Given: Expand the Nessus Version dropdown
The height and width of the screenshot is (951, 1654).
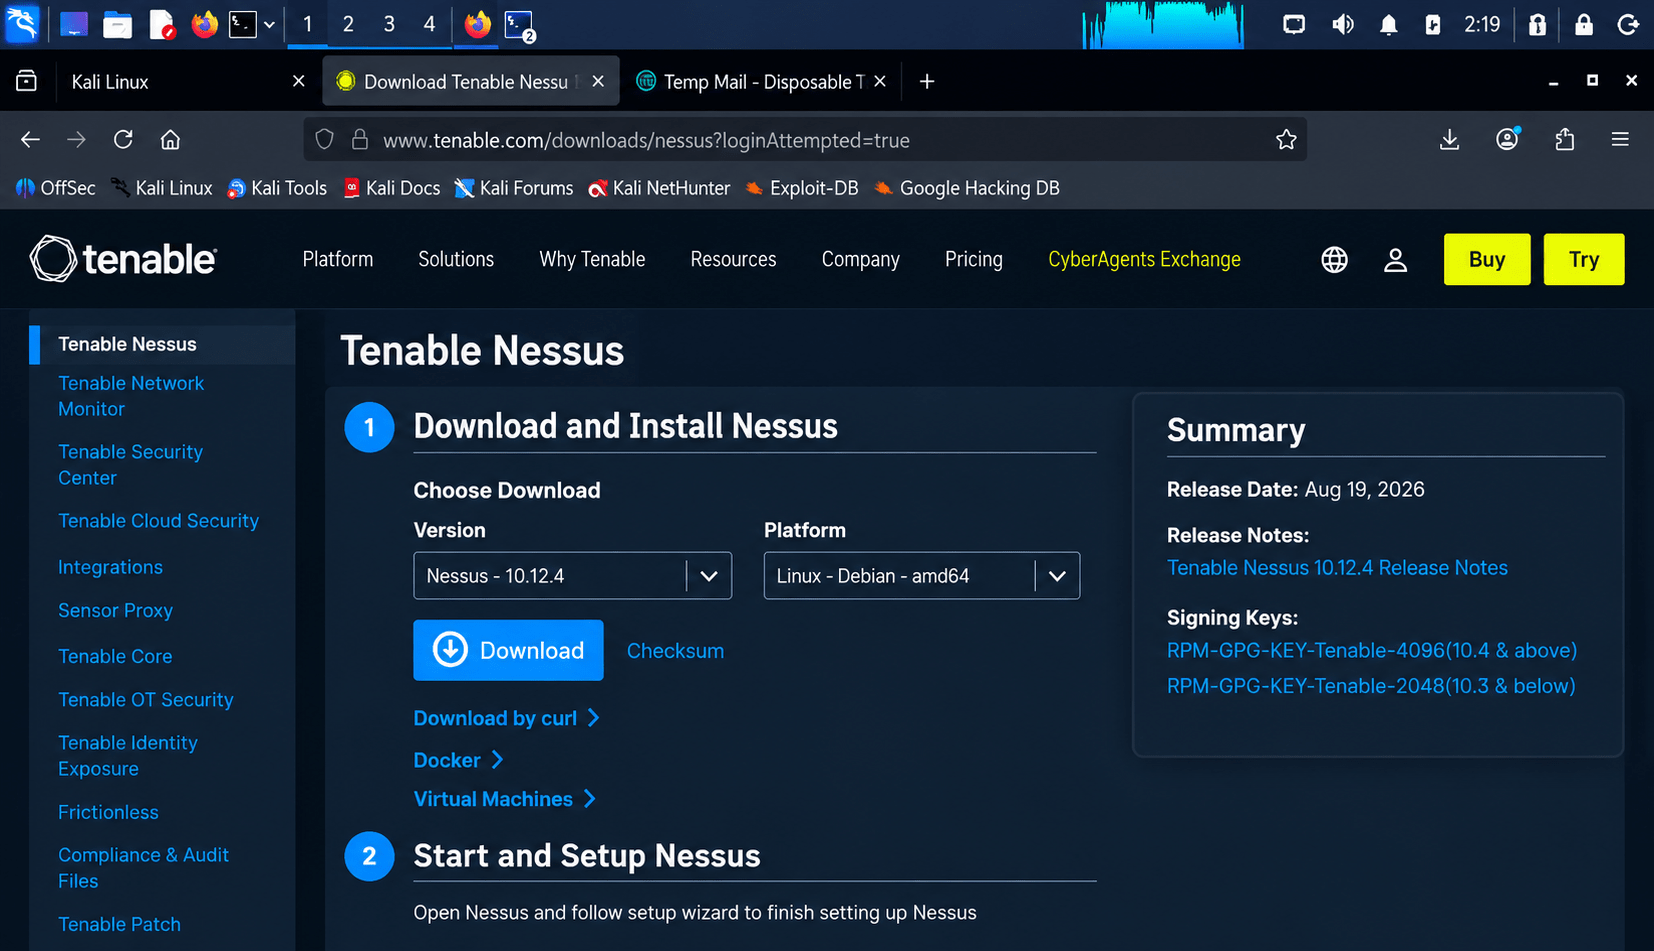Looking at the screenshot, I should [572, 576].
